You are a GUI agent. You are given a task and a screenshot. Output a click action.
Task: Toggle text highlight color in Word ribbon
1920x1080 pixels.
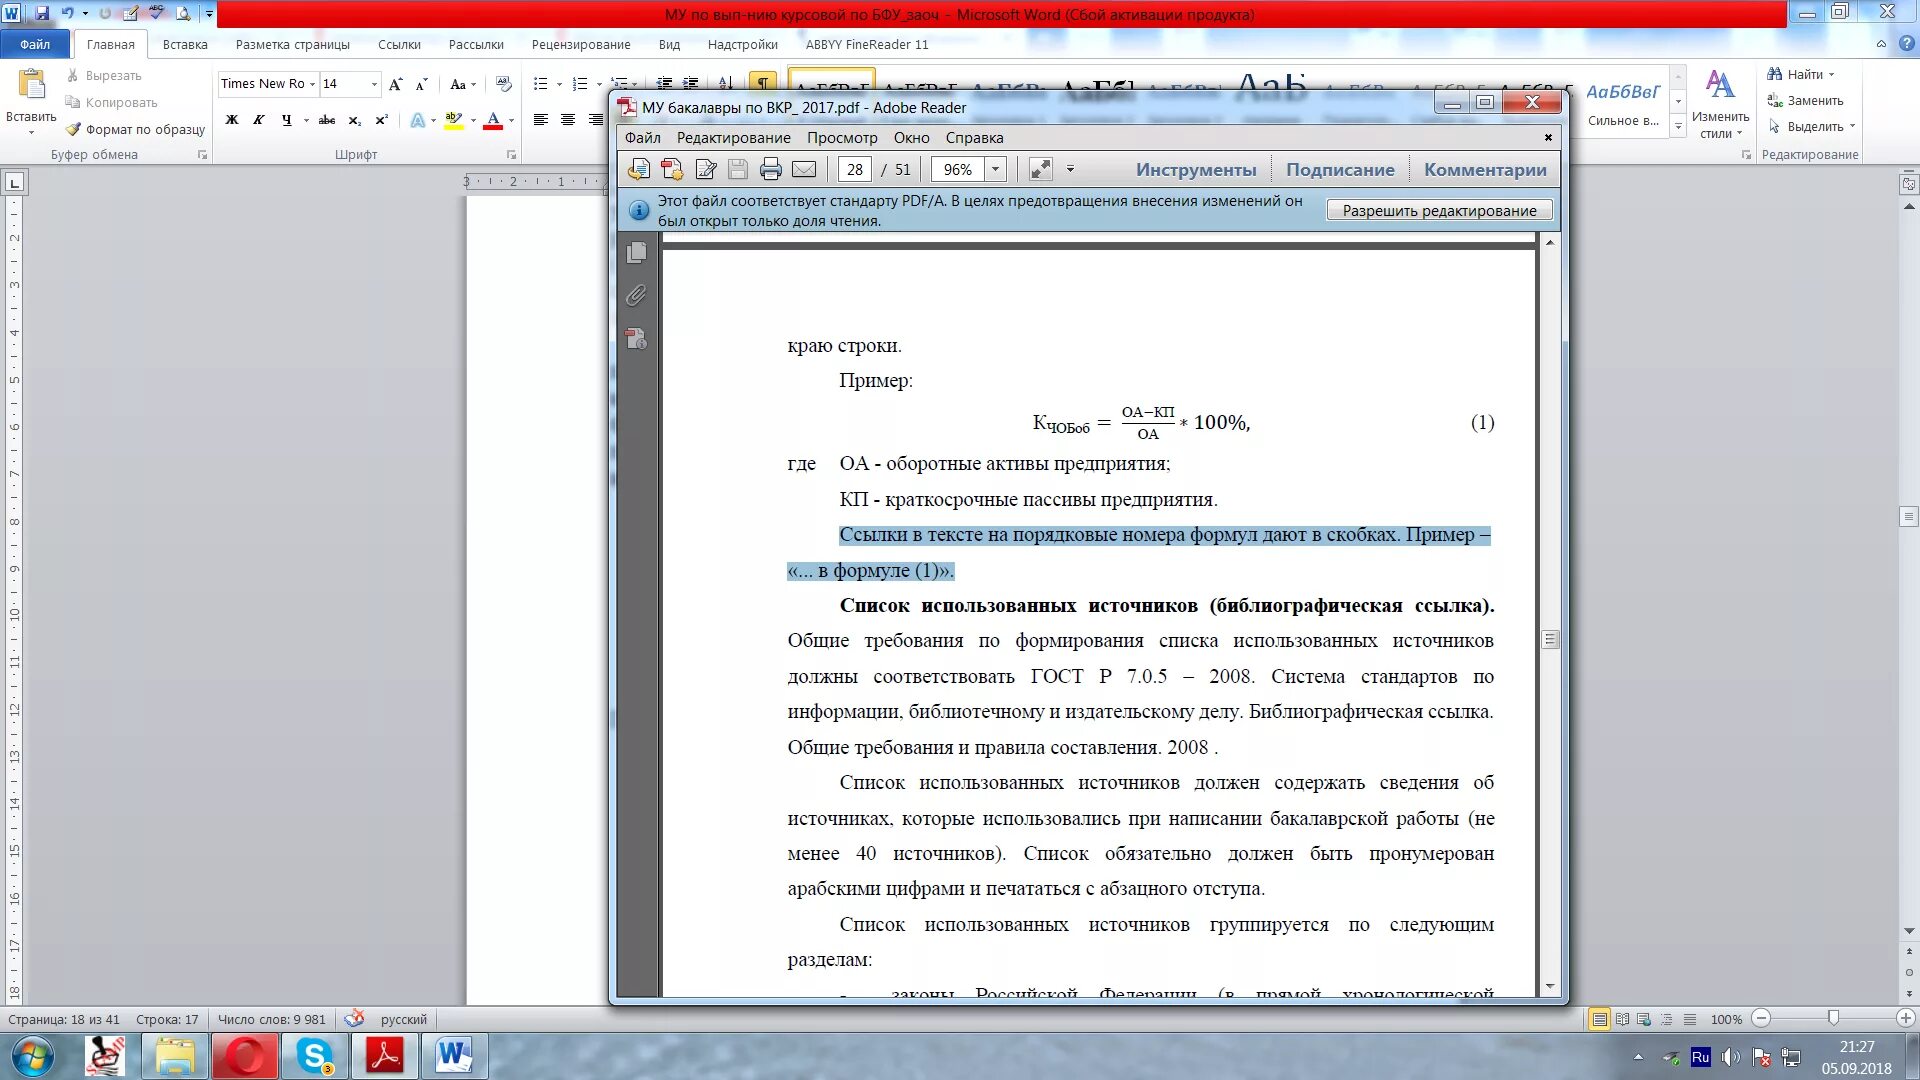click(x=454, y=119)
